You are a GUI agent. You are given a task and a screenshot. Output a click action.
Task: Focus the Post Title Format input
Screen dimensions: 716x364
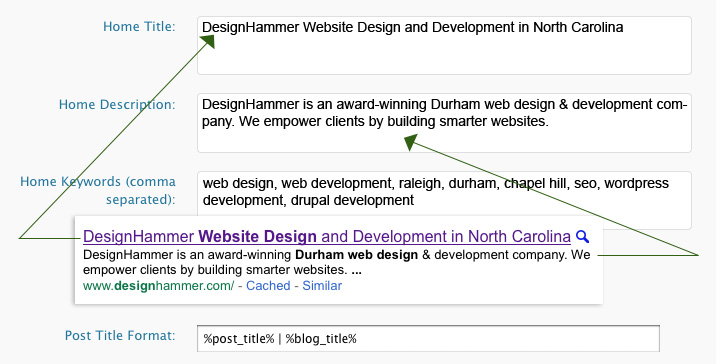coord(428,339)
